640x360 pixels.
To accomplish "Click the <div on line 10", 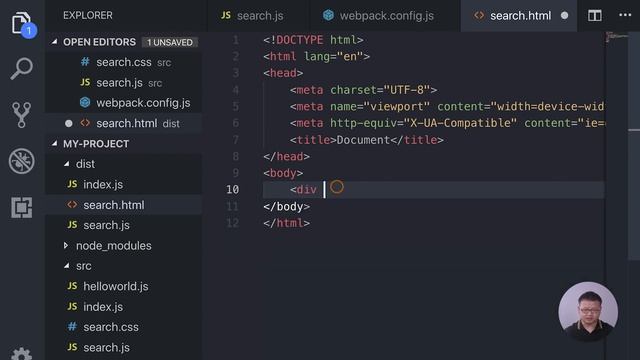I will pyautogui.click(x=303, y=190).
